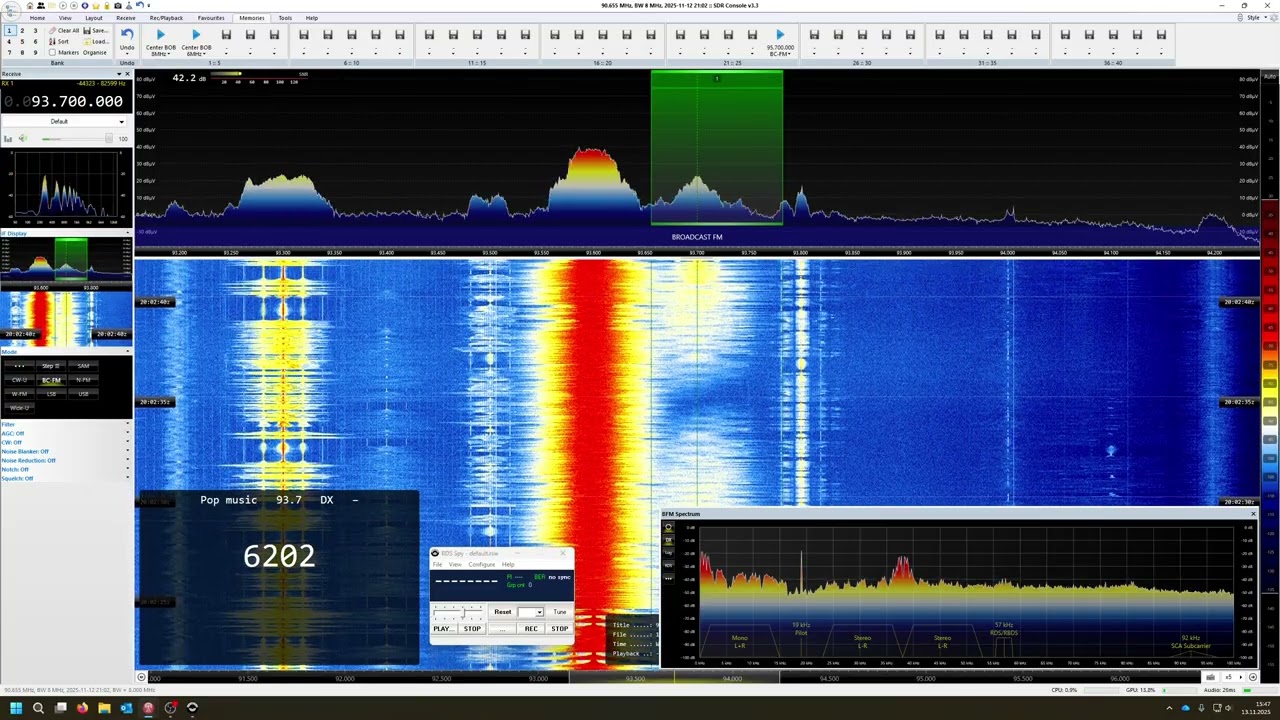This screenshot has width=1280, height=720.
Task: Expand the Notch: Off section
Action: [65, 470]
